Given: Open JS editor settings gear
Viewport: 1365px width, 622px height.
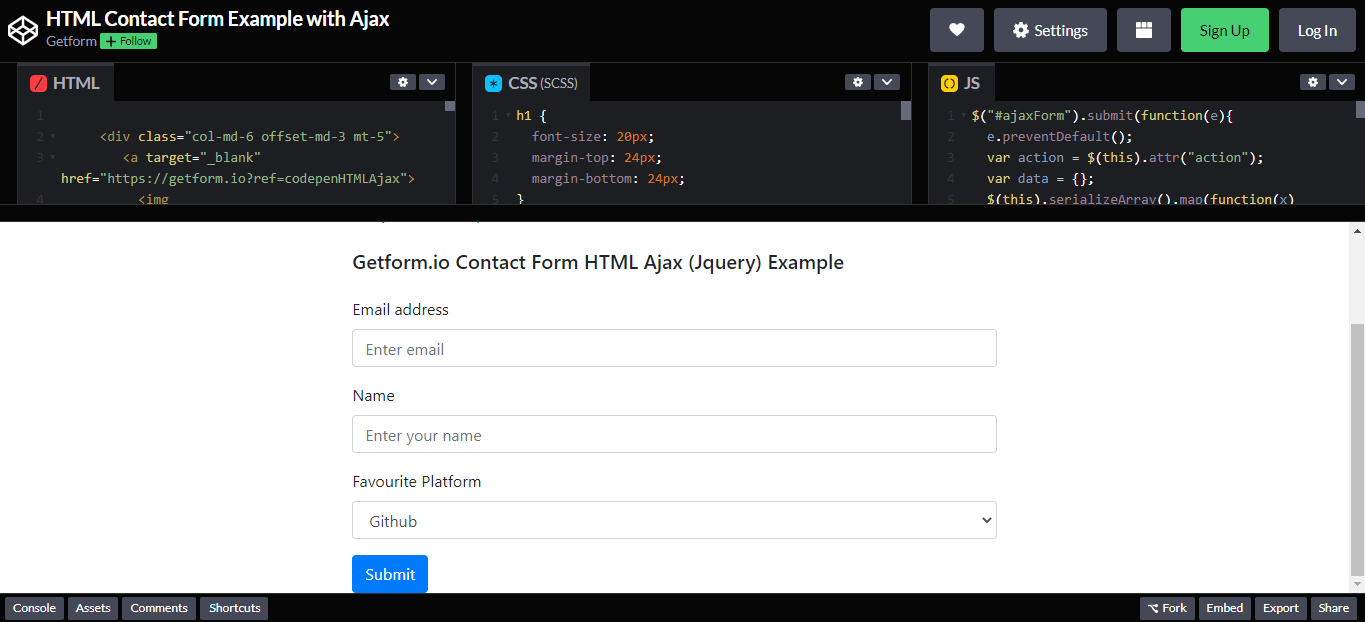Looking at the screenshot, I should [1313, 82].
